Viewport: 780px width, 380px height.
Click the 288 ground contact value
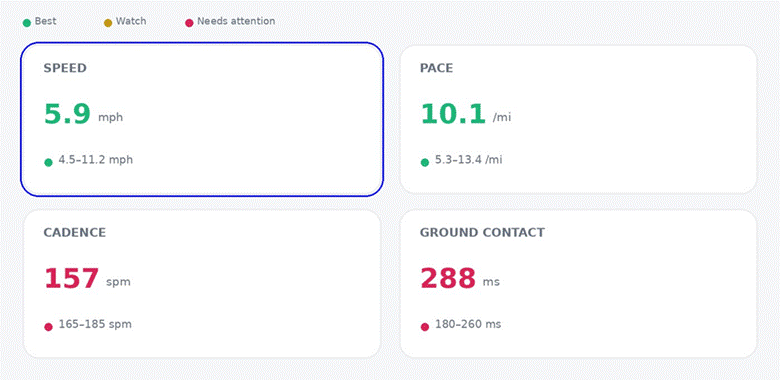click(x=448, y=279)
